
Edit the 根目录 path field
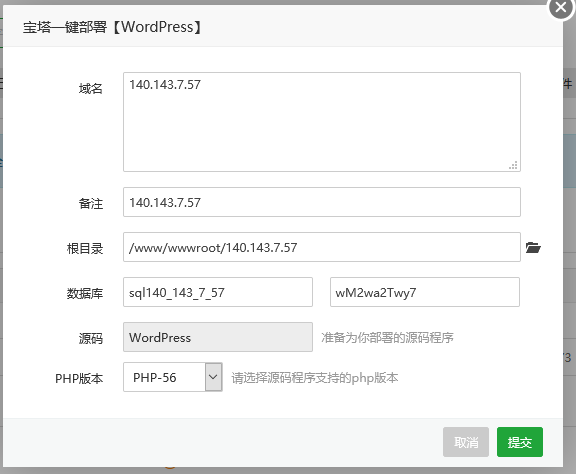coord(322,247)
